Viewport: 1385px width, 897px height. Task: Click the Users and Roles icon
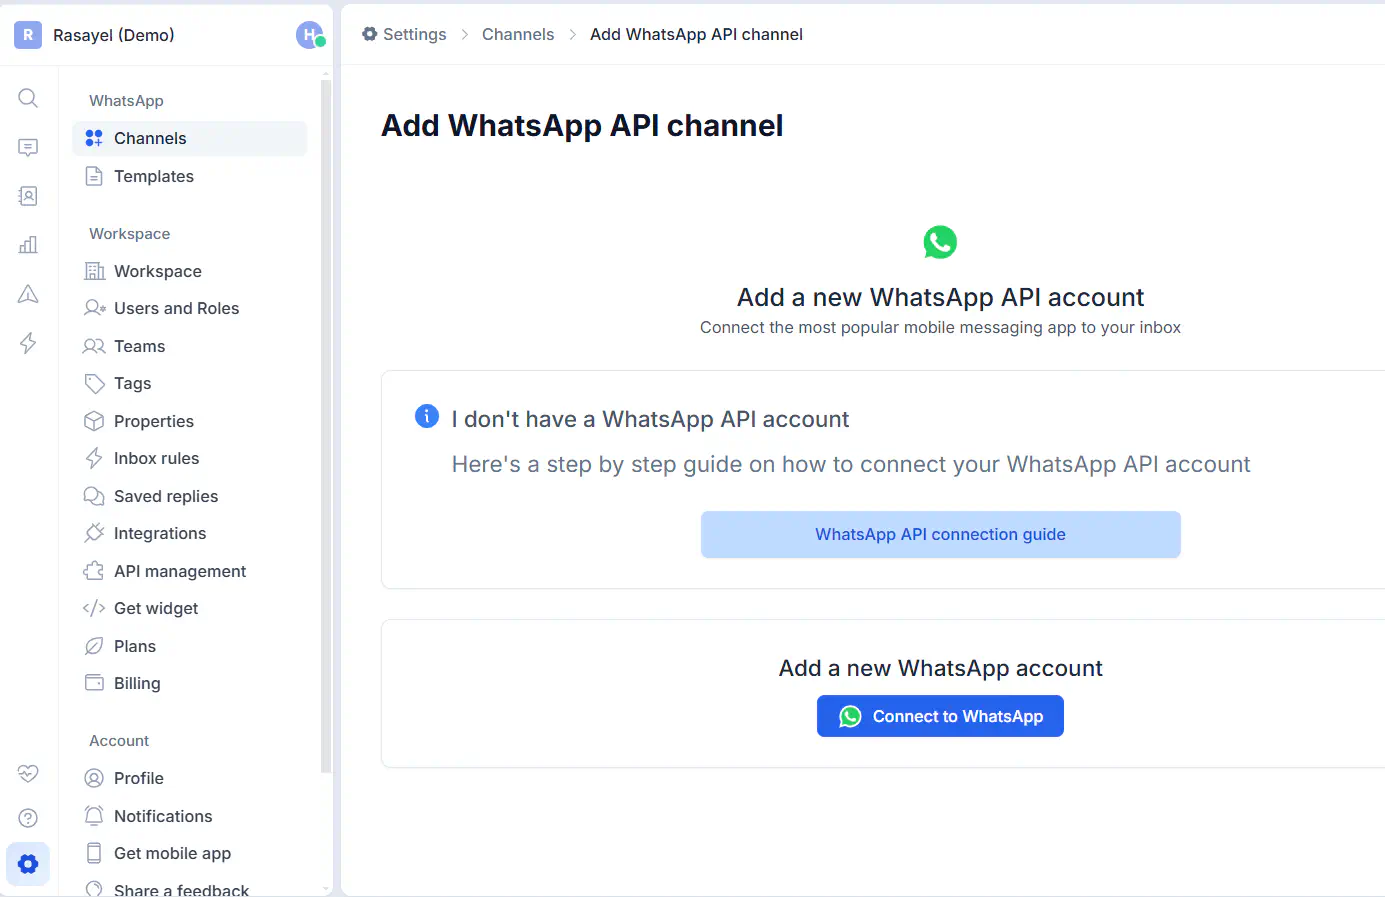coord(94,308)
